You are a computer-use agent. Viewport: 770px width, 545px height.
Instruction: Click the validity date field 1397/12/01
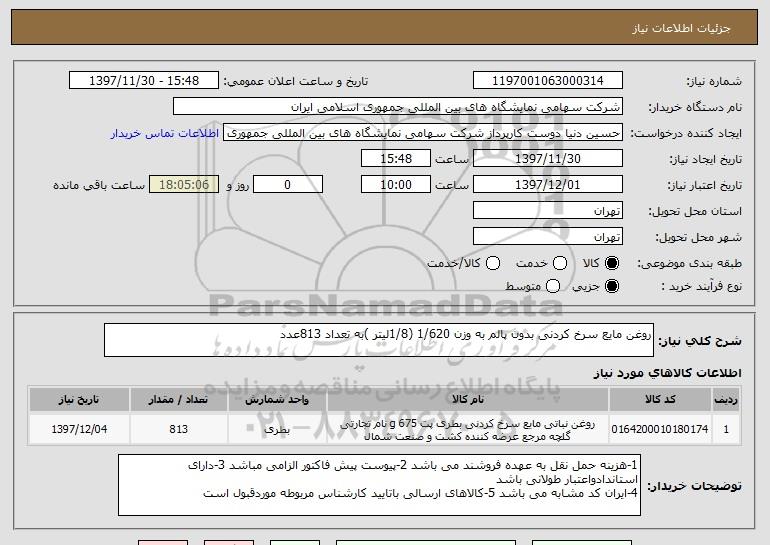tap(548, 185)
